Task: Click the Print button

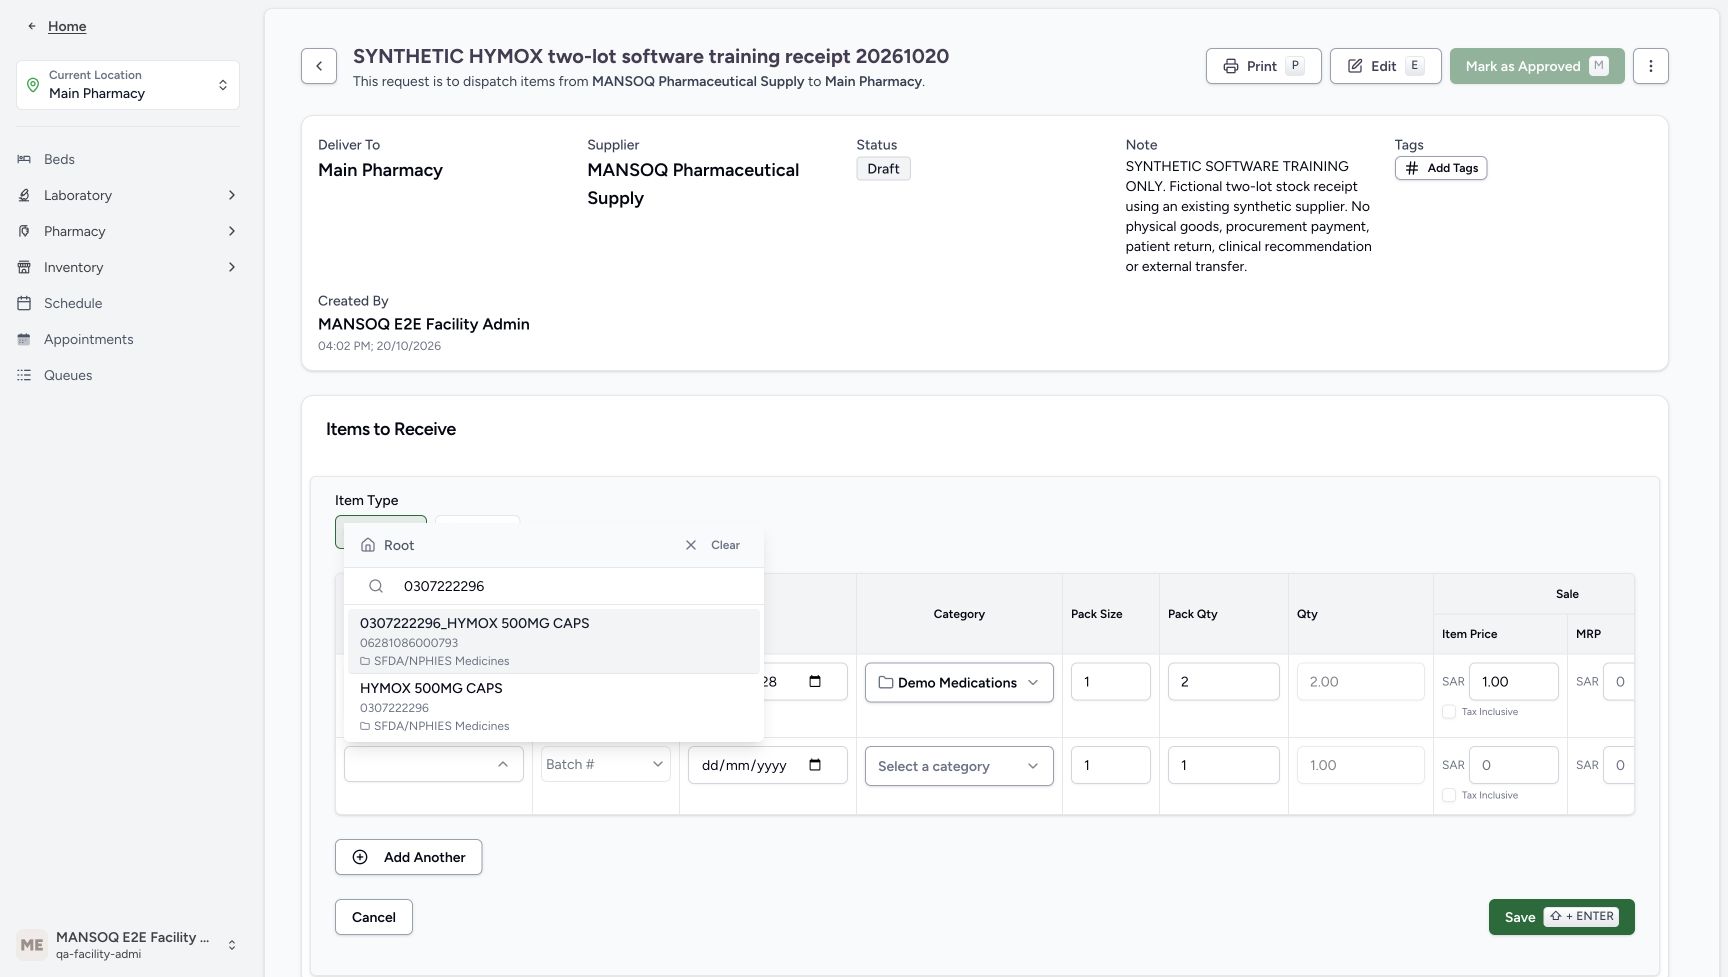Action: (x=1264, y=66)
